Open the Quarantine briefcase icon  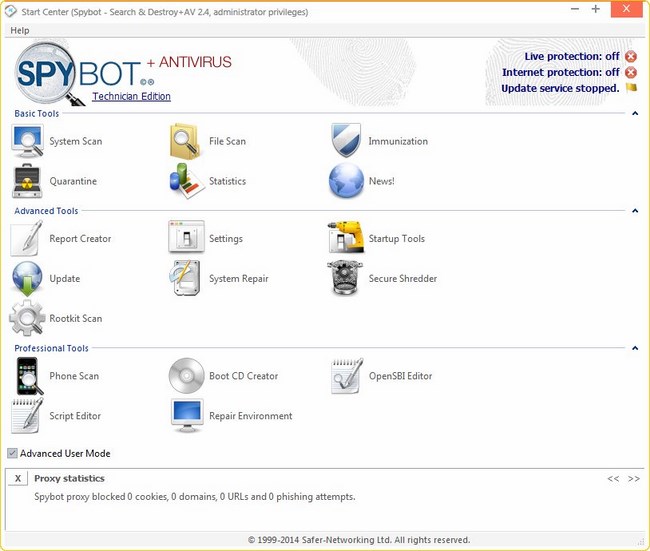pos(27,181)
